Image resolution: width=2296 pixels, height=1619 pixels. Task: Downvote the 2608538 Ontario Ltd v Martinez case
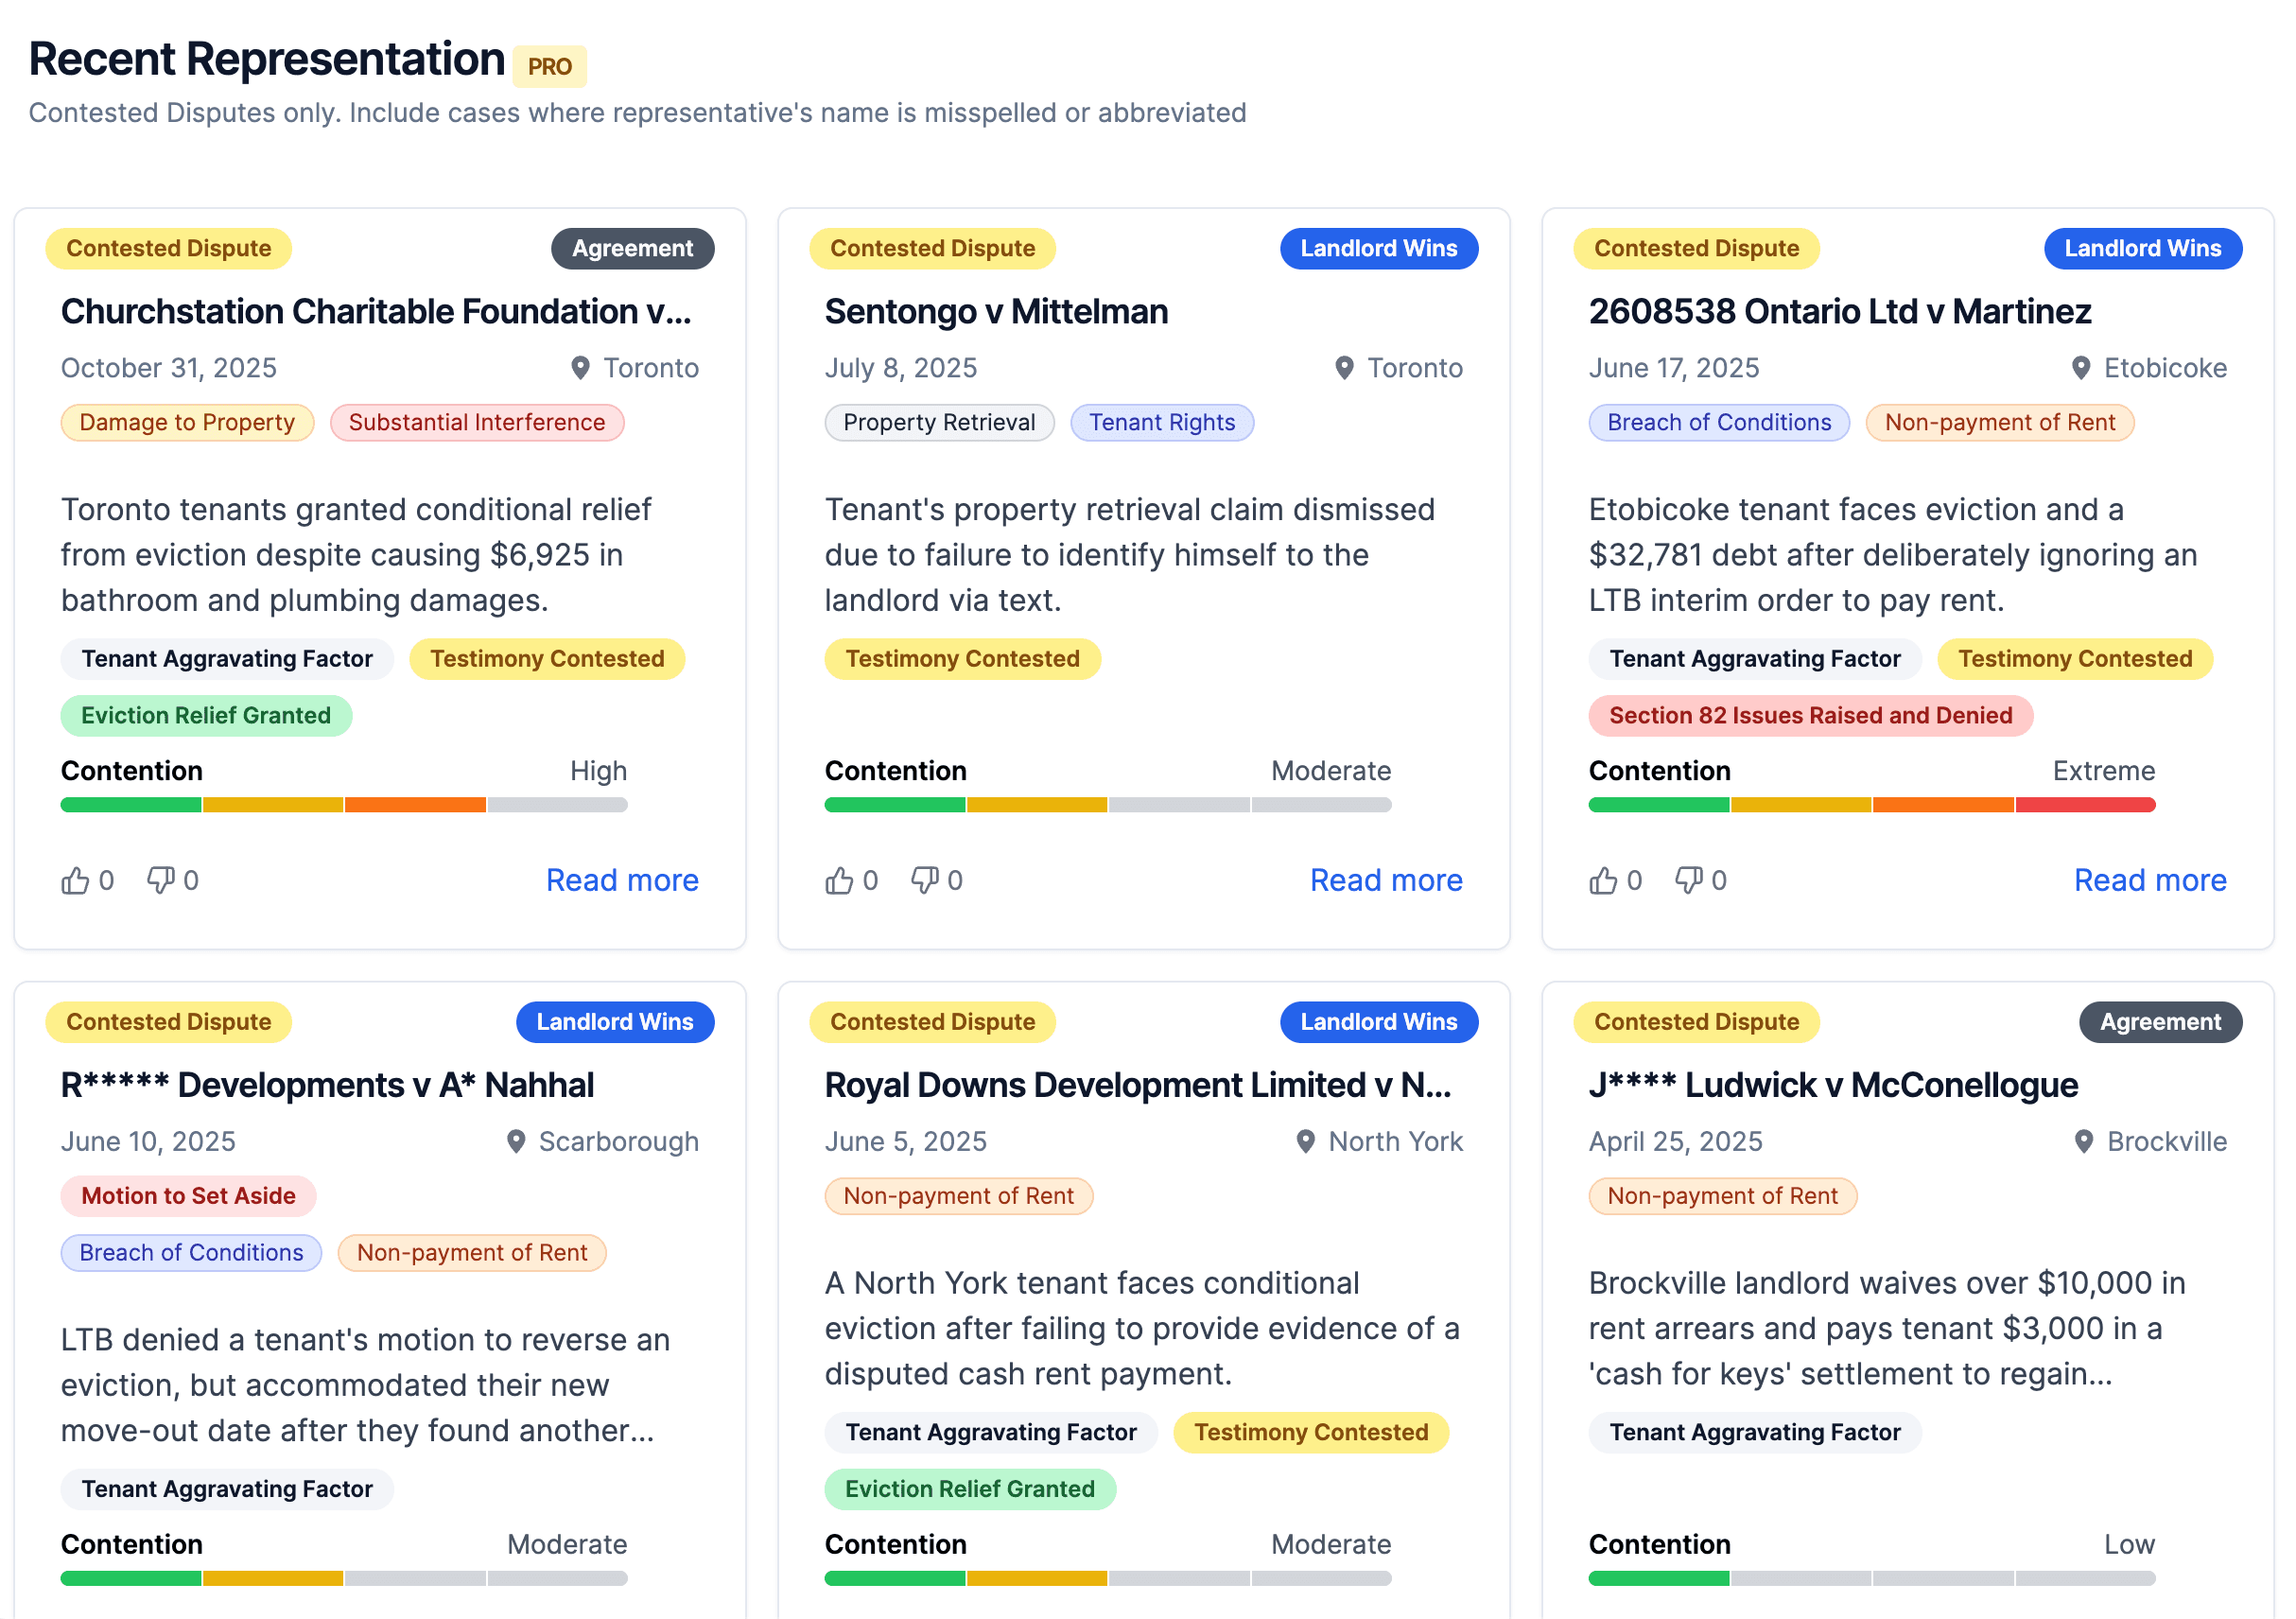pyautogui.click(x=1689, y=881)
